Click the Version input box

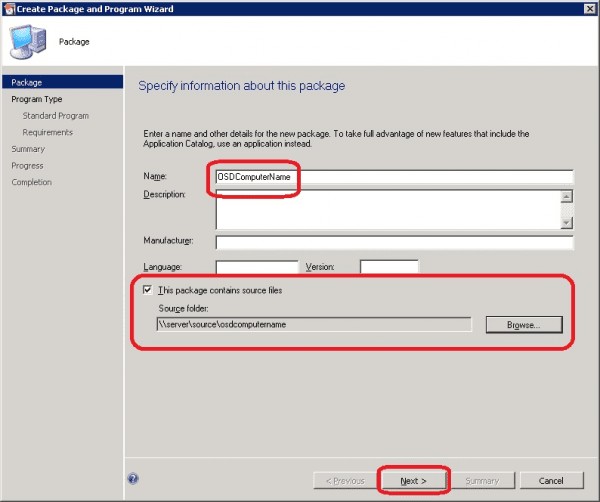pos(388,267)
